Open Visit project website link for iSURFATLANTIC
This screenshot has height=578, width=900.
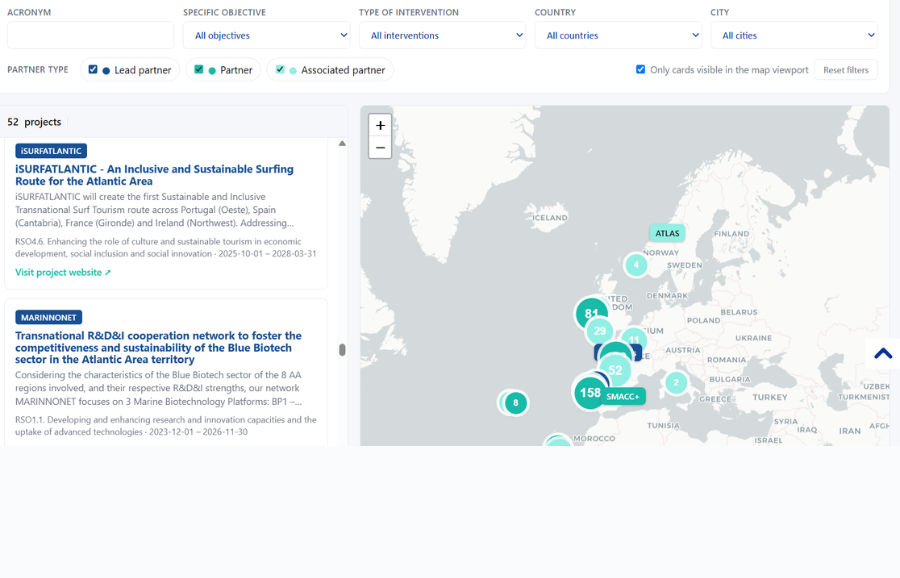click(x=63, y=272)
